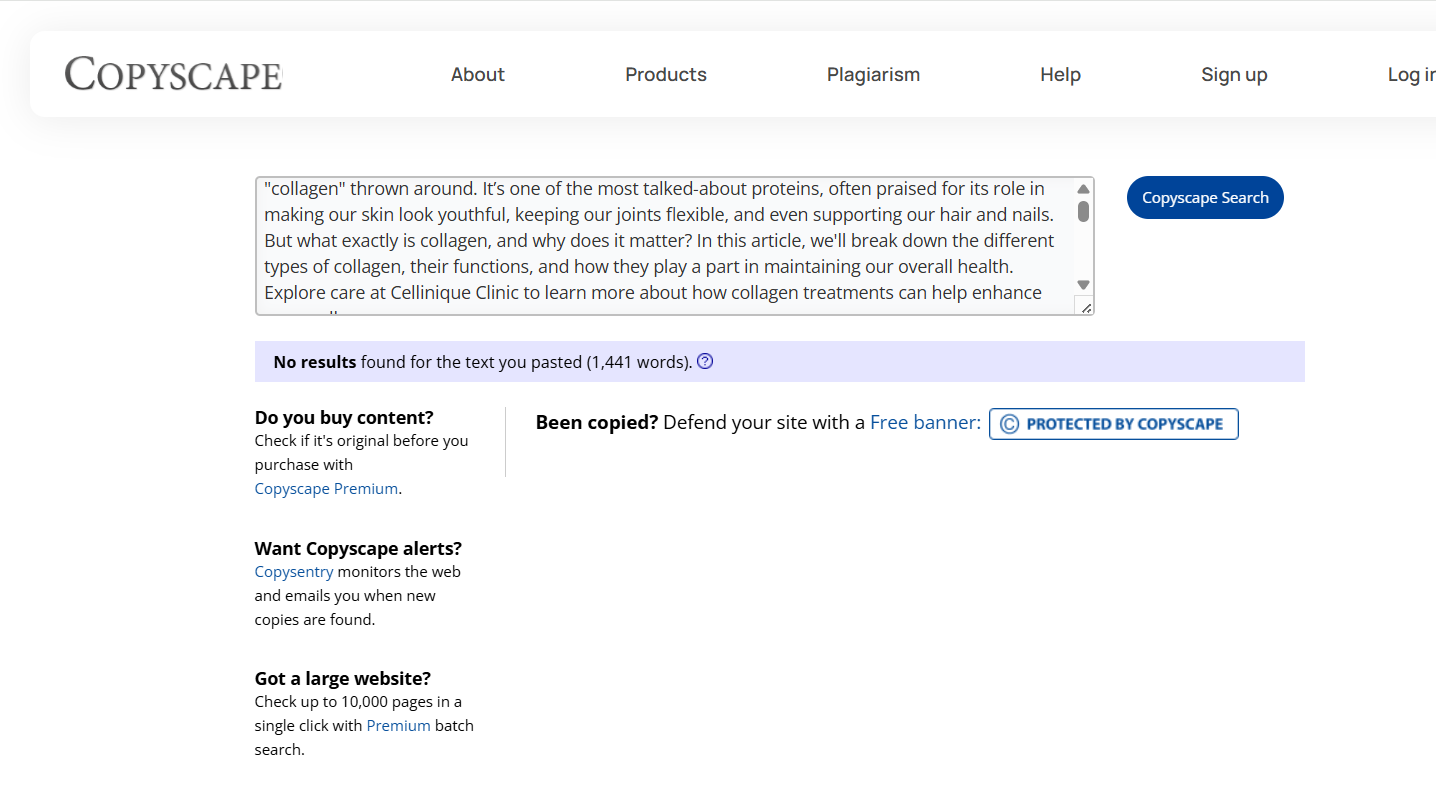This screenshot has width=1436, height=790.
Task: Open the About menu
Action: pos(477,75)
